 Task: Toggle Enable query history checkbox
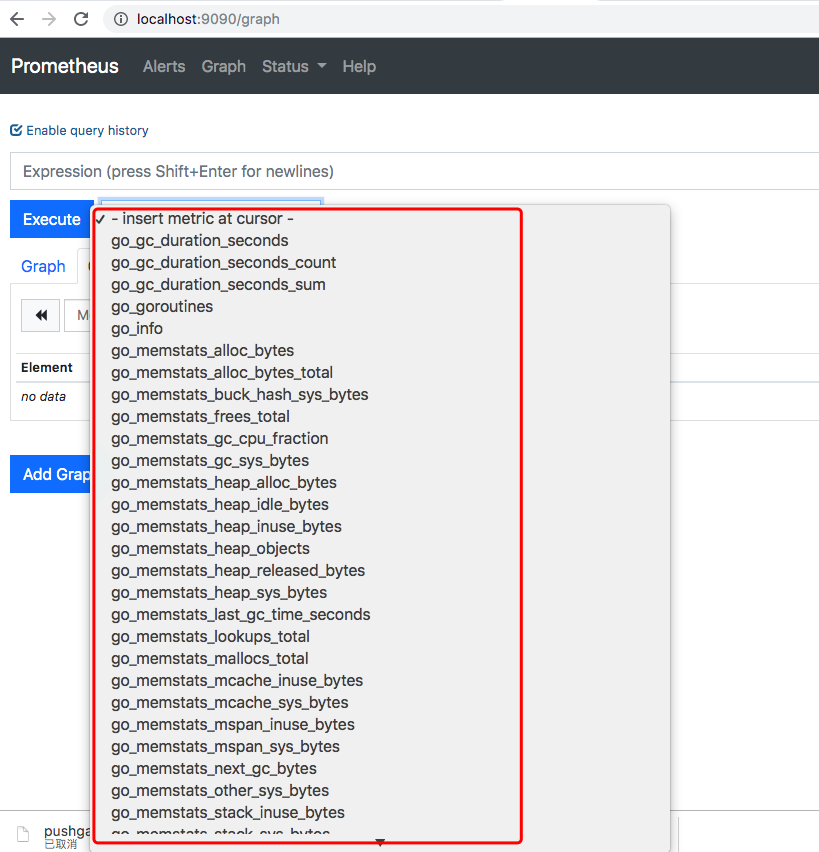(16, 130)
